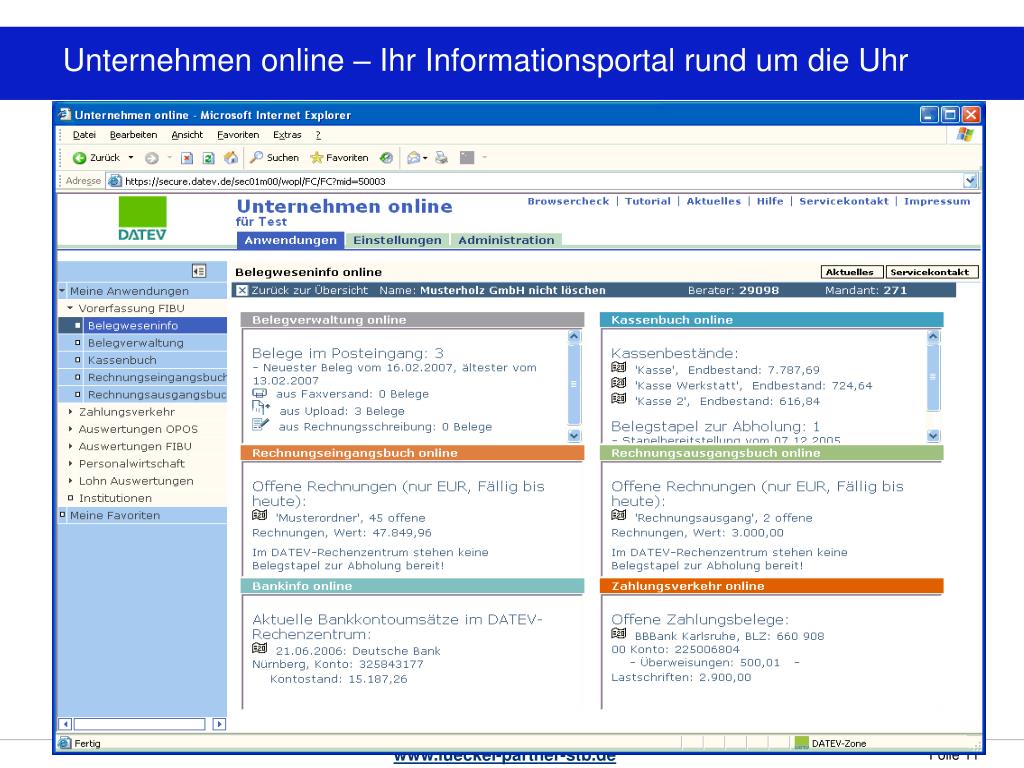Open the Aktuelles link in the header
This screenshot has height=768, width=1024.
(x=714, y=201)
